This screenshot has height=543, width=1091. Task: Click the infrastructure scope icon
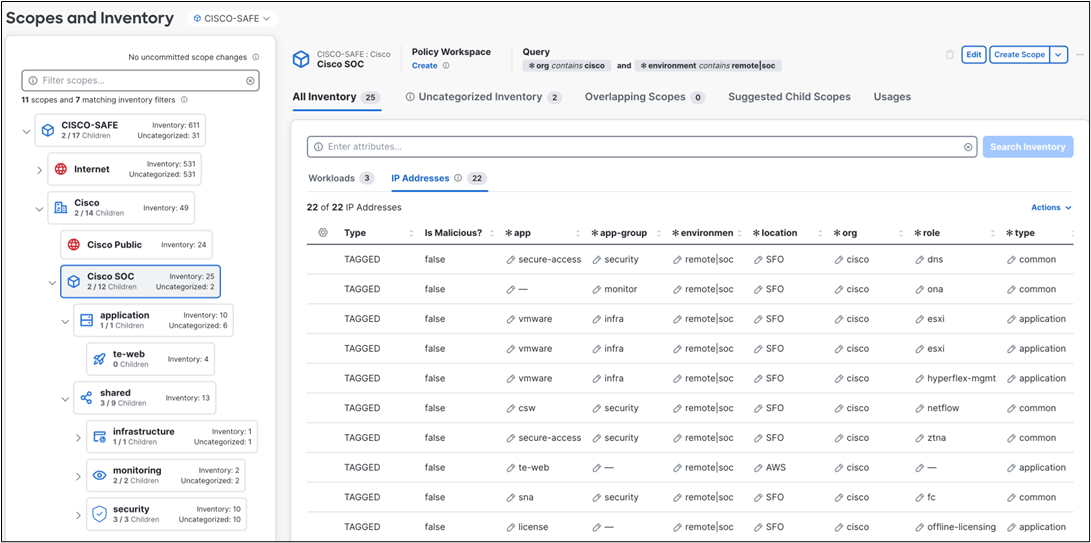click(x=99, y=437)
